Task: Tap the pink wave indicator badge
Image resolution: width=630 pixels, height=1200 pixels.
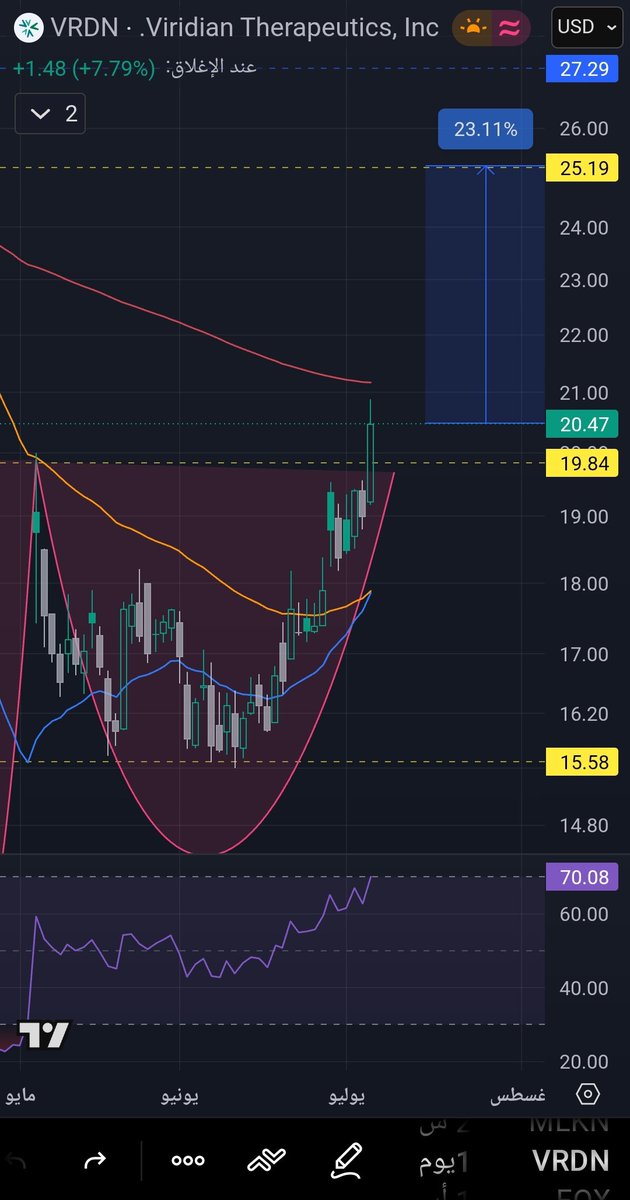Action: click(511, 27)
